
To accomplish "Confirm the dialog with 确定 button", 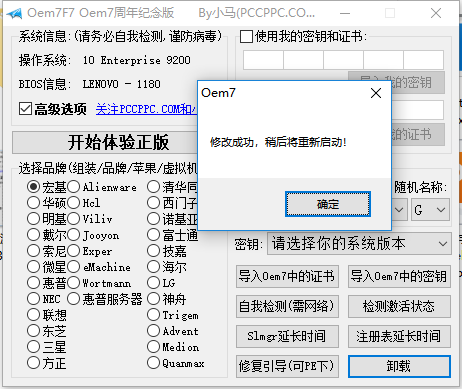I will tap(328, 204).
